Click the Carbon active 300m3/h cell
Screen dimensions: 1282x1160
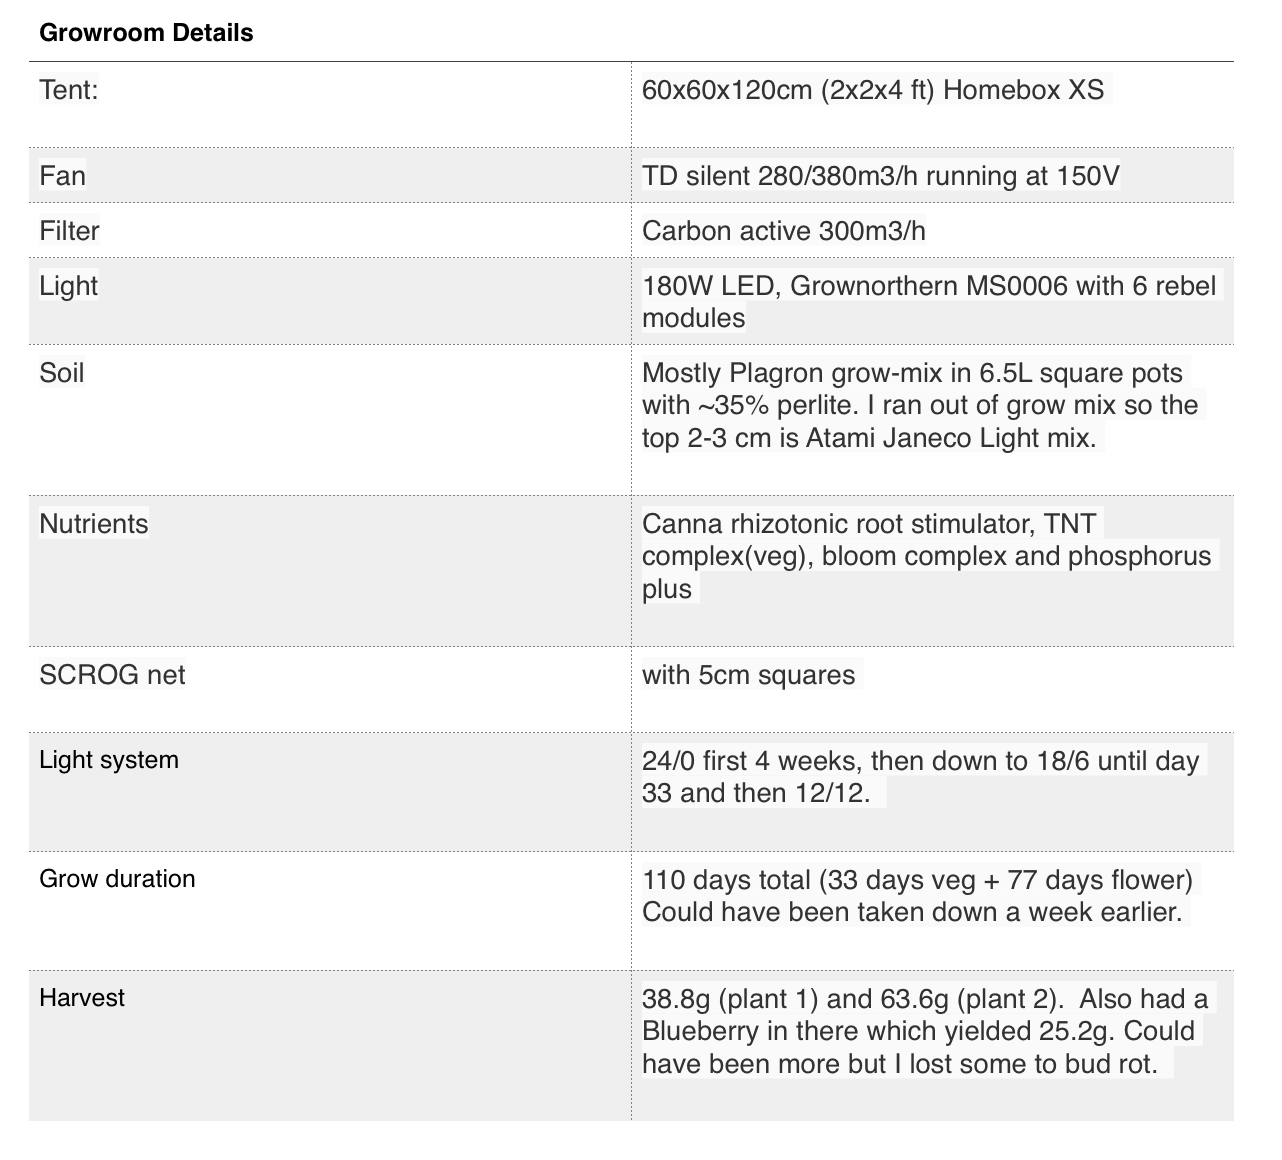[783, 231]
